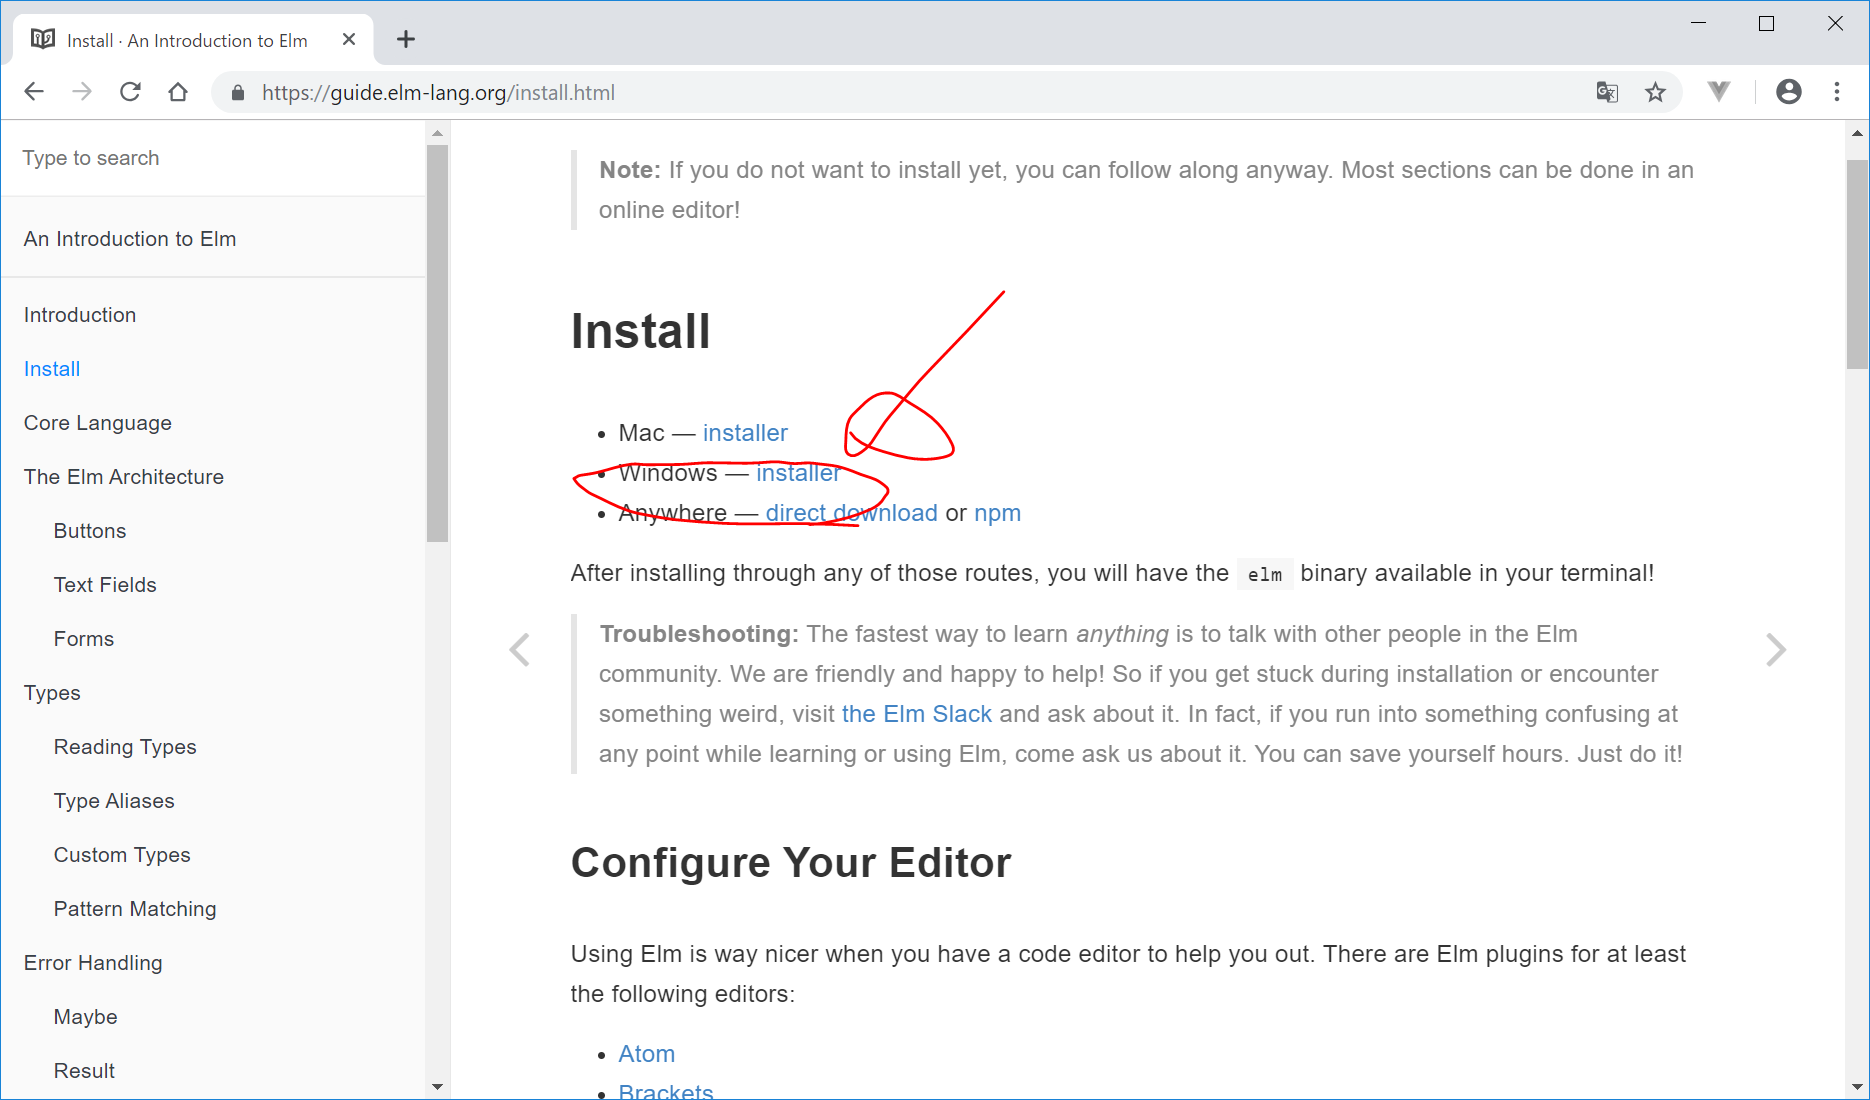1870x1100 pixels.
Task: Click the Windows installer link
Action: (x=797, y=473)
